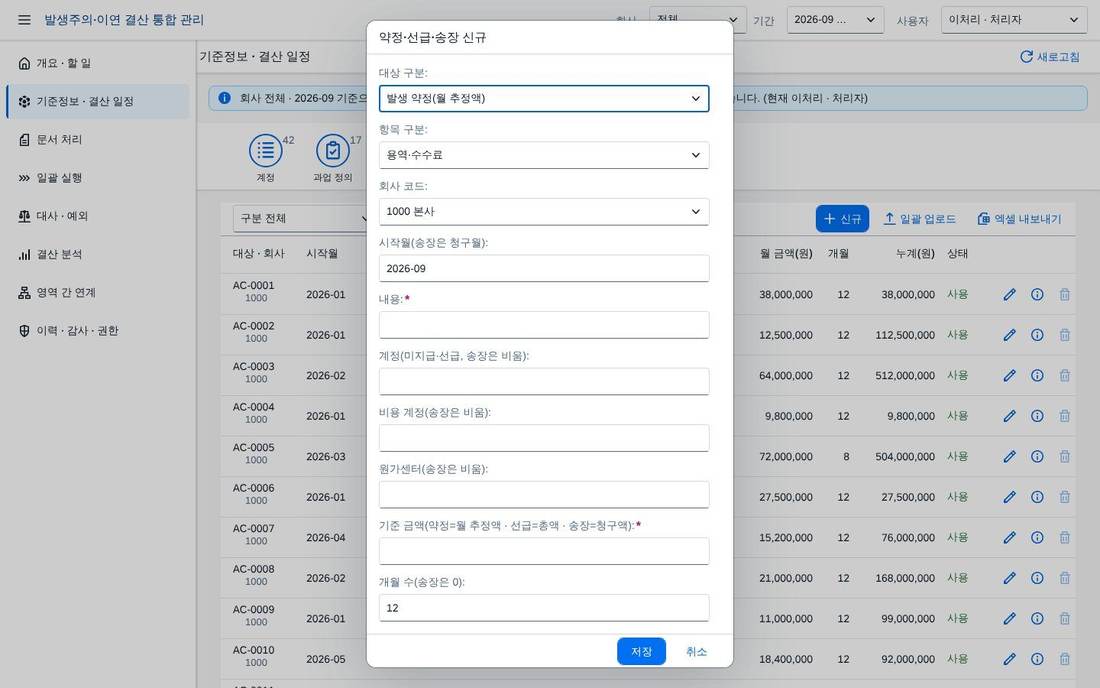The image size is (1100, 688).
Task: Open 영역 간 연계 in sidebar
Action: pyautogui.click(x=98, y=292)
